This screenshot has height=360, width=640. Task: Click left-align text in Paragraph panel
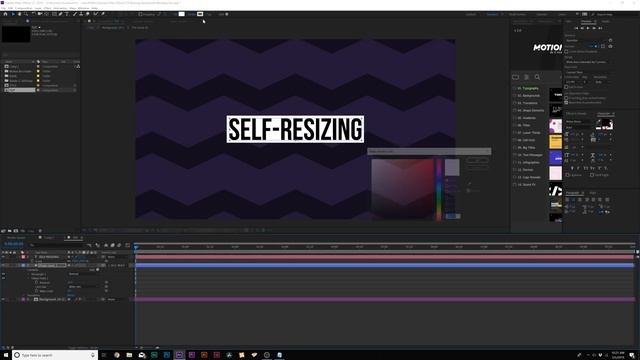click(x=567, y=200)
